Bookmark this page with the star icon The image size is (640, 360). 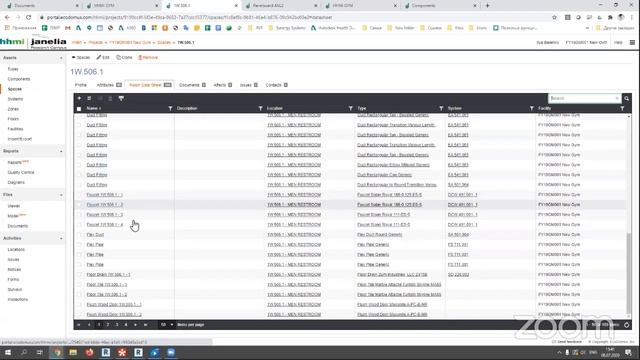point(554,17)
